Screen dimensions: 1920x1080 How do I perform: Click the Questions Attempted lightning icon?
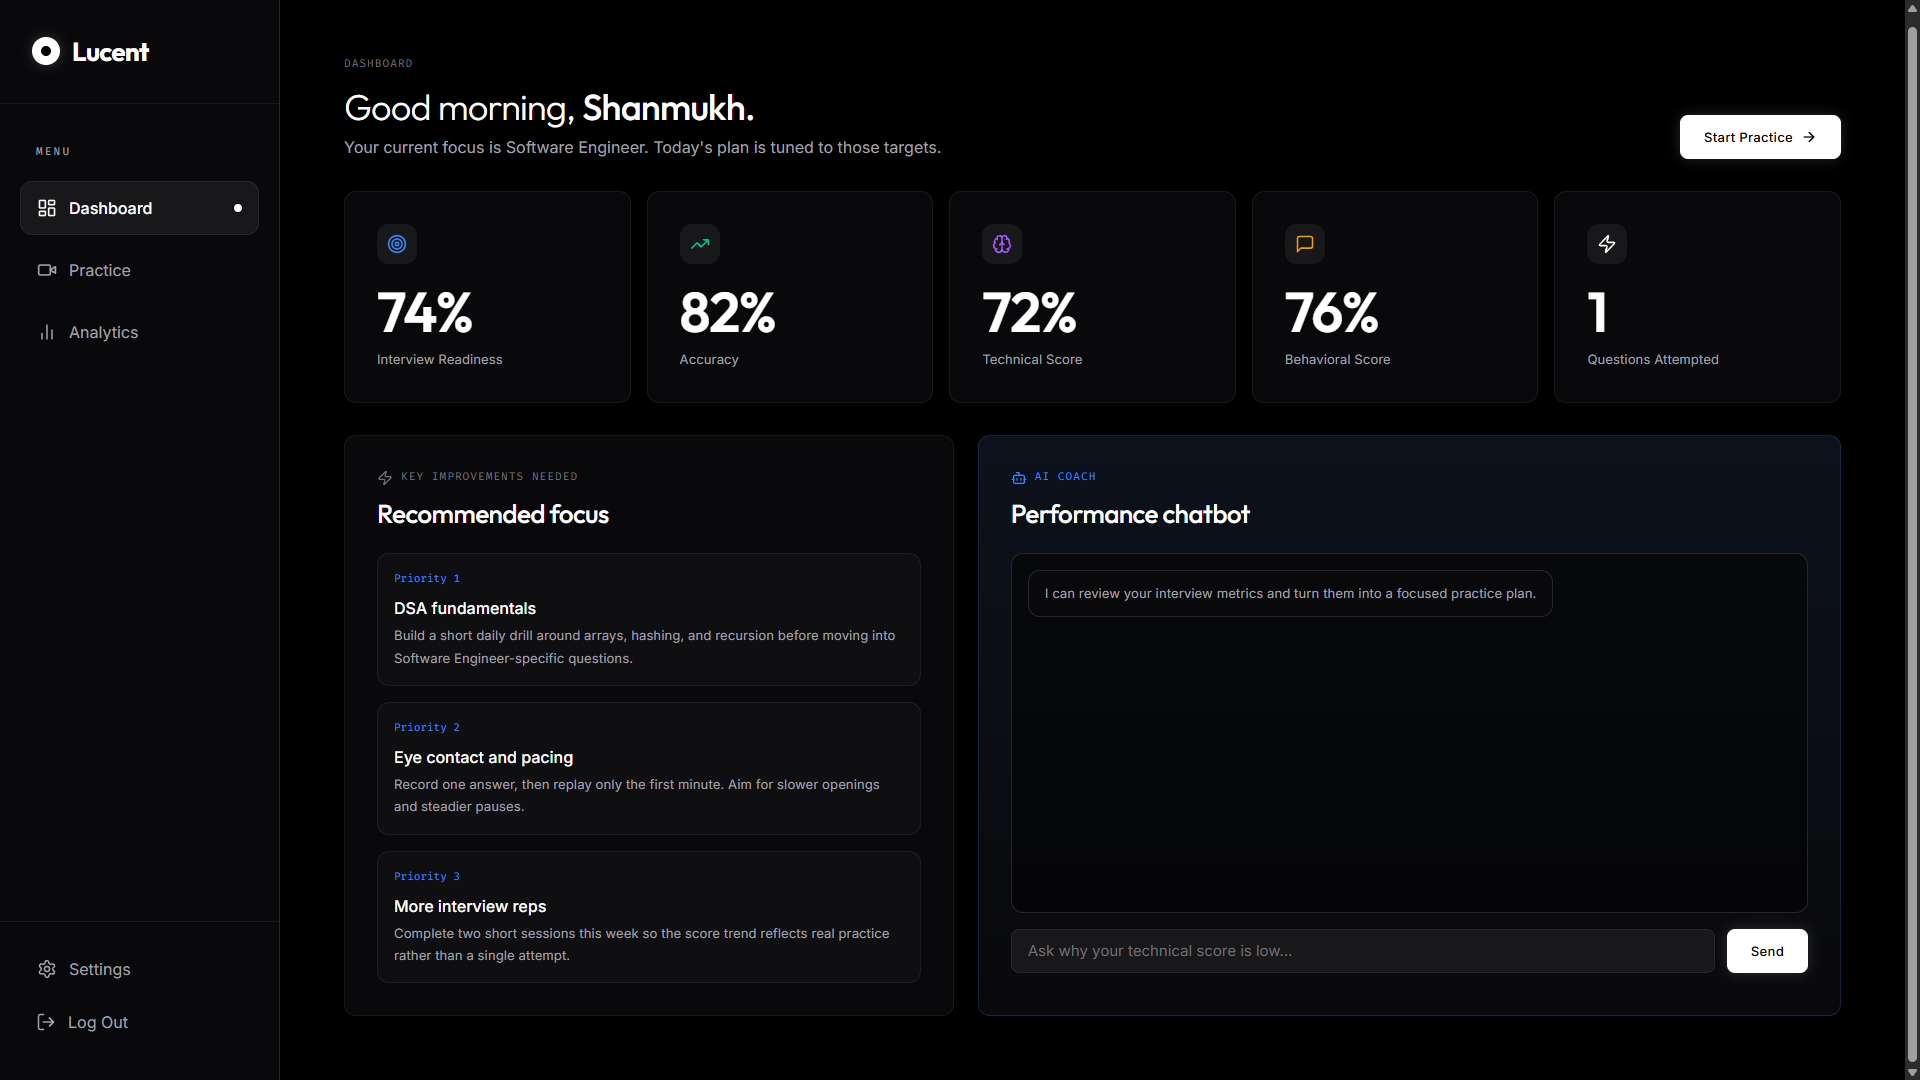[x=1607, y=244]
